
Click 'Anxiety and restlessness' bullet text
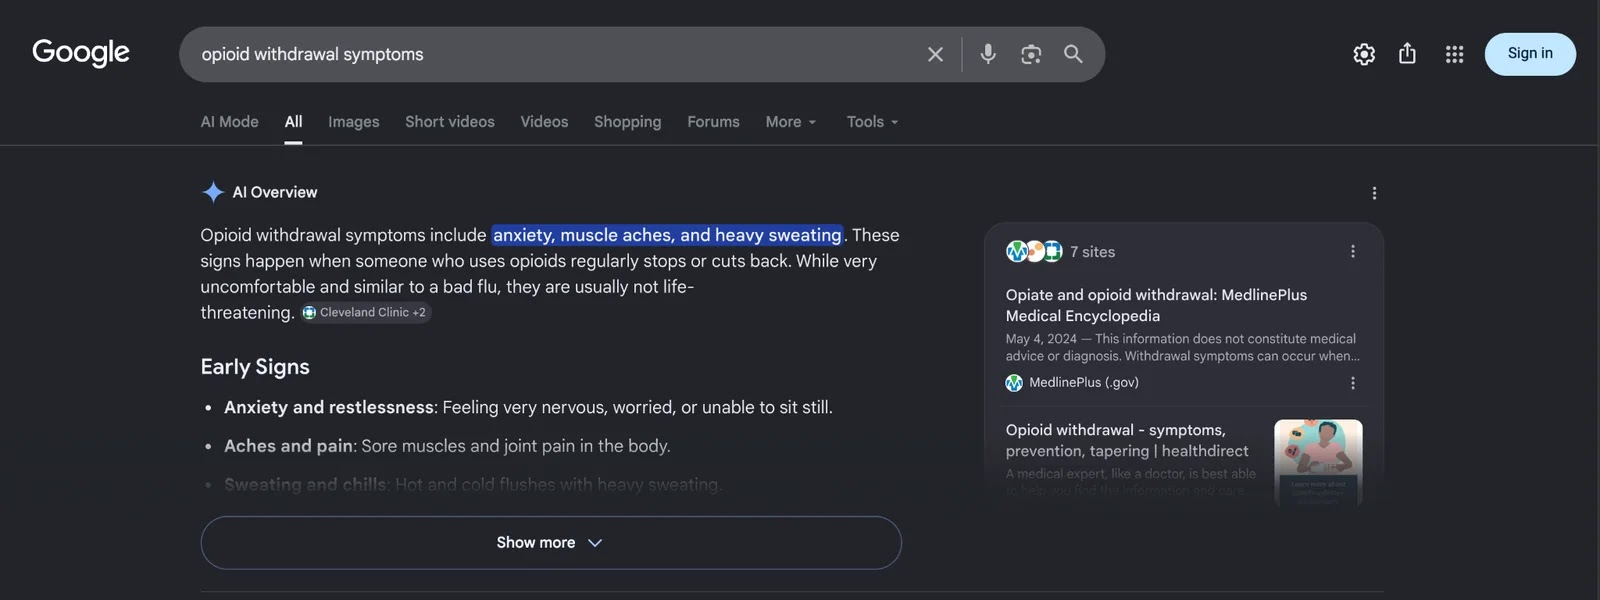click(329, 407)
